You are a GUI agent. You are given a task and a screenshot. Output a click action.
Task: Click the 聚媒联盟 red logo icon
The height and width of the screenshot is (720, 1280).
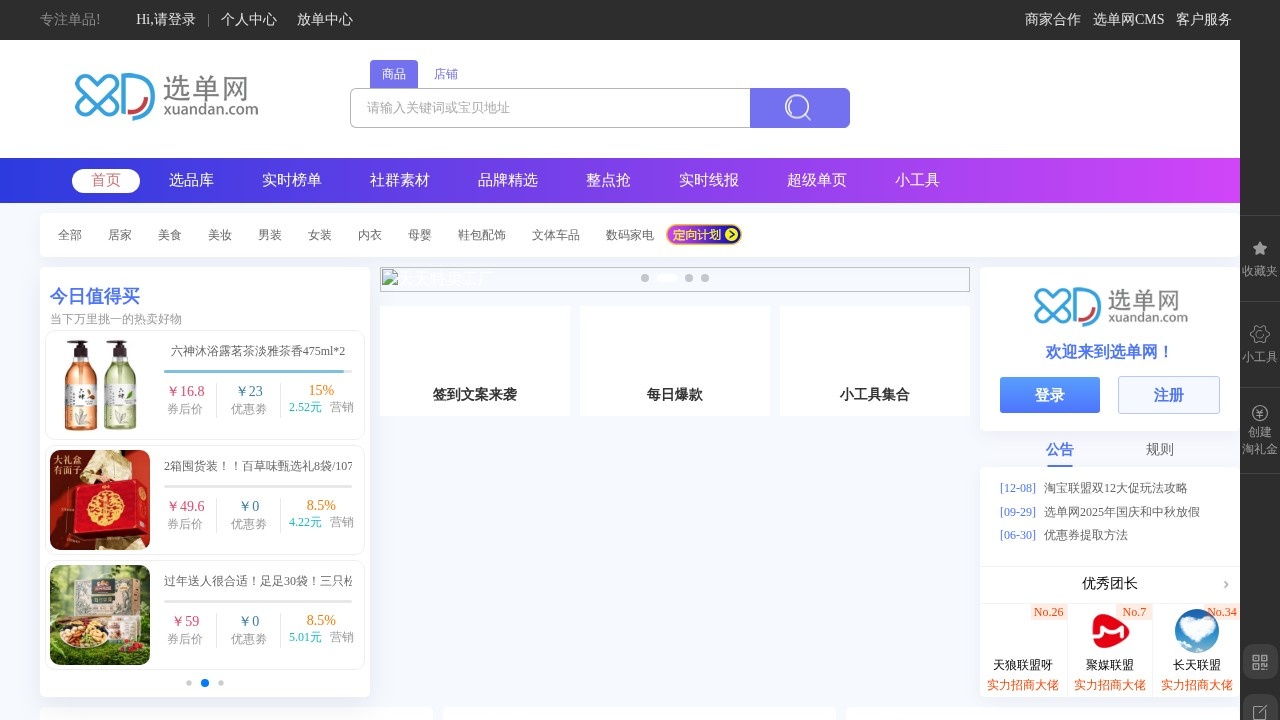pos(1110,631)
